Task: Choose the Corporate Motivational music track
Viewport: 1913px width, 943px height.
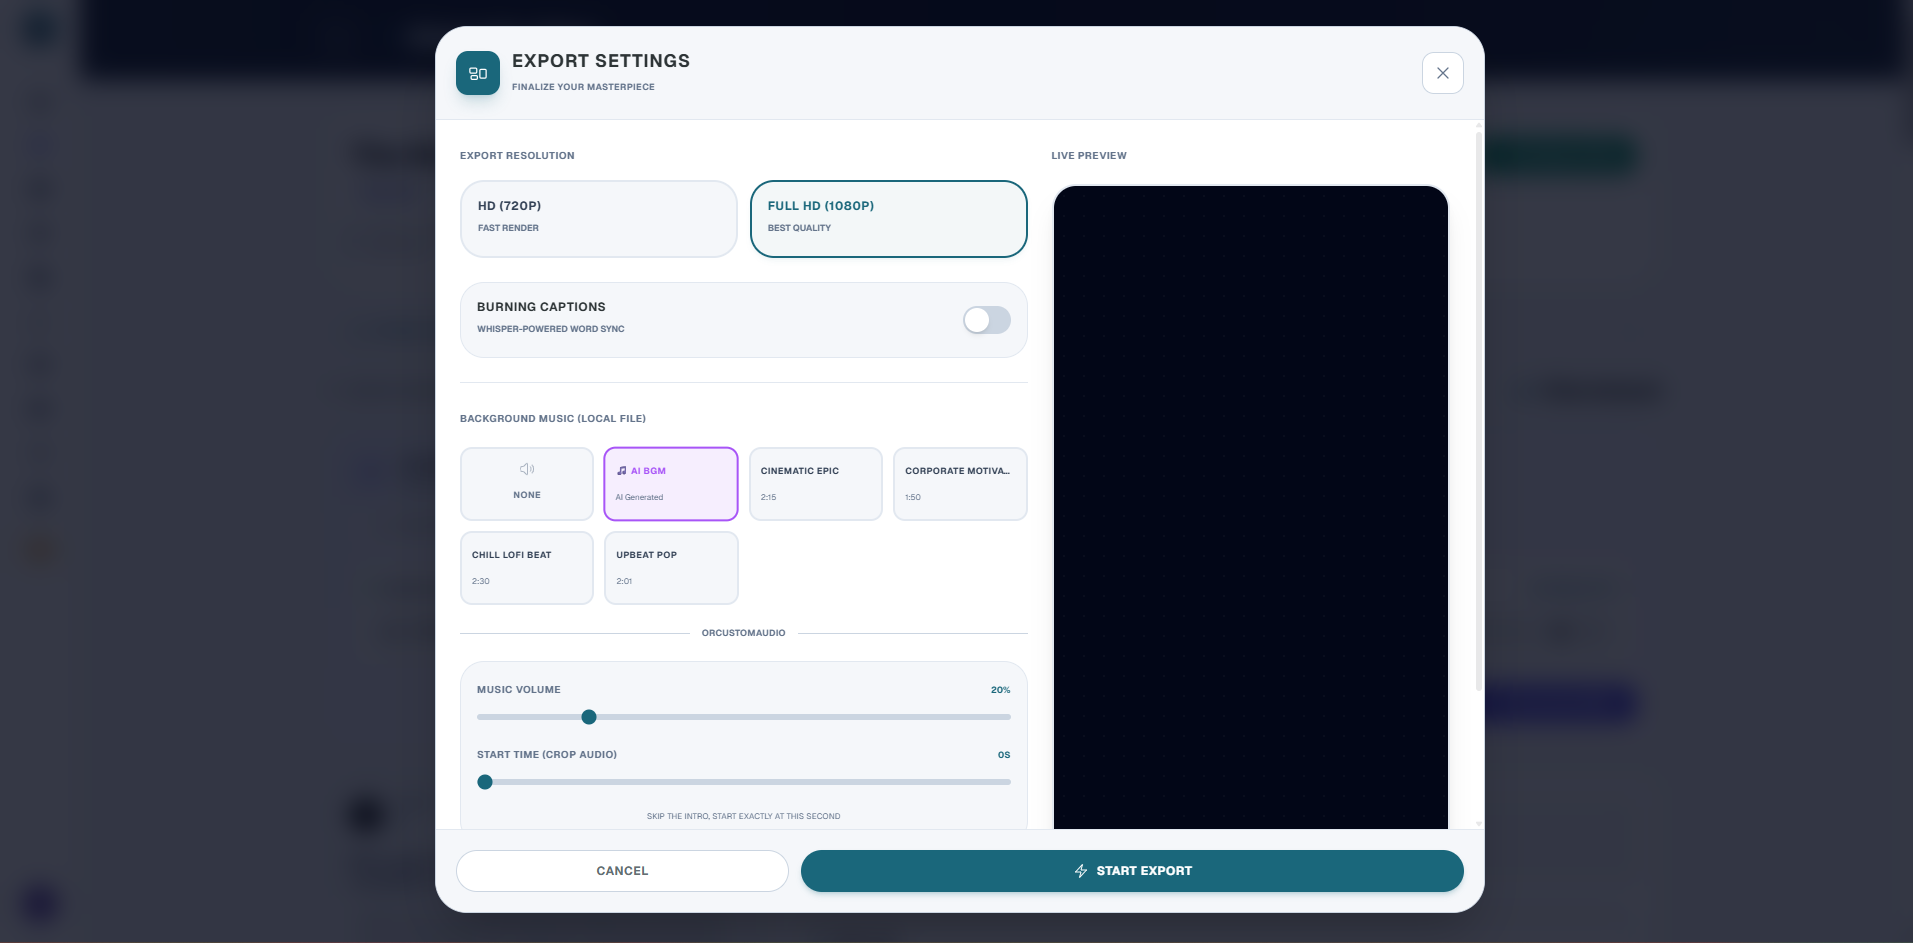Action: click(960, 484)
